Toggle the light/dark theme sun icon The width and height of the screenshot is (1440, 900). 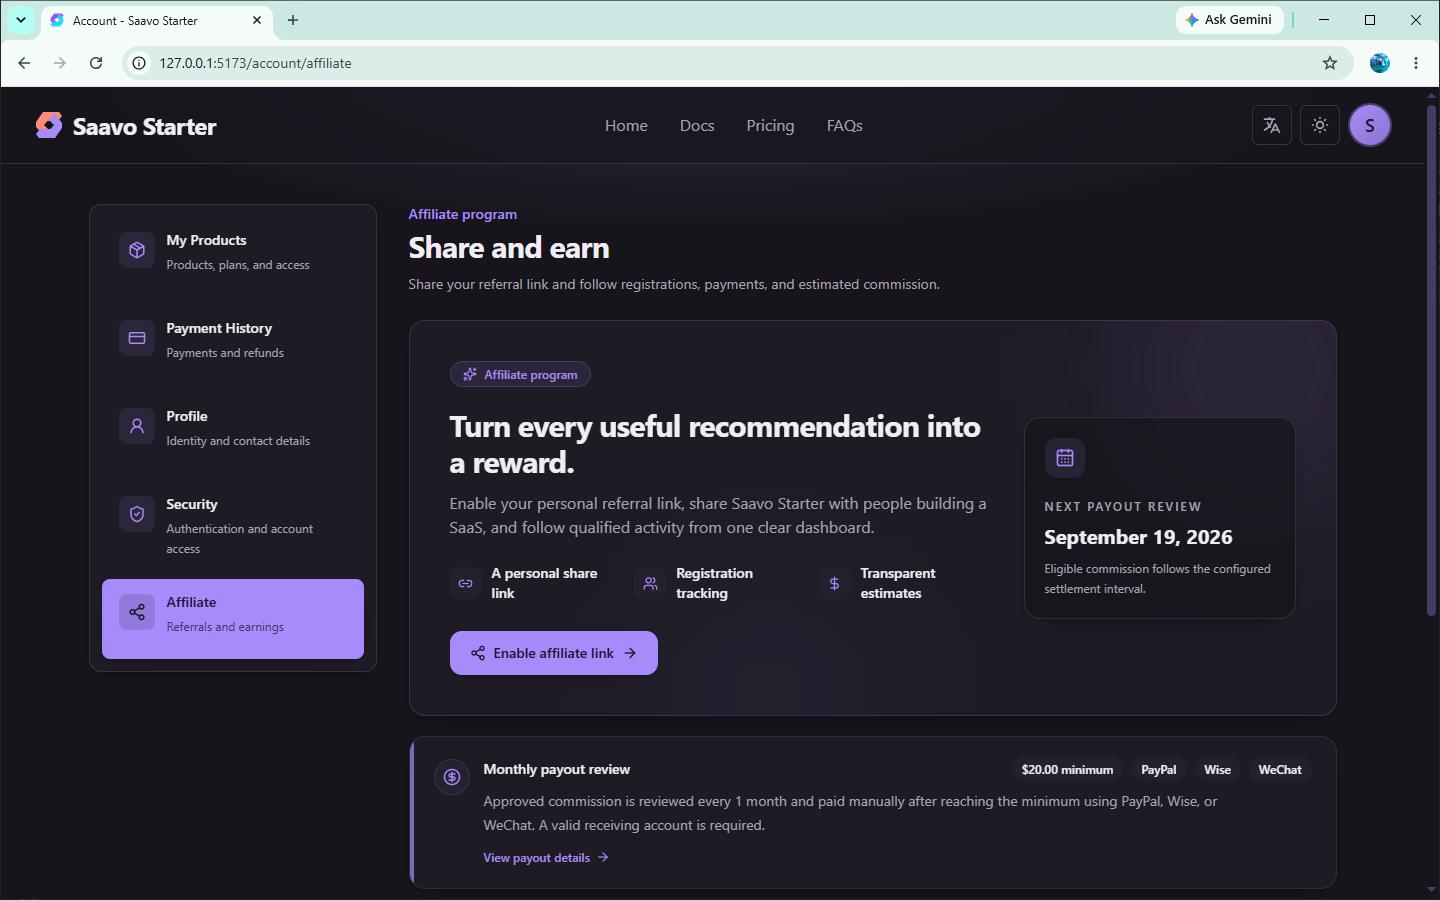[1320, 125]
